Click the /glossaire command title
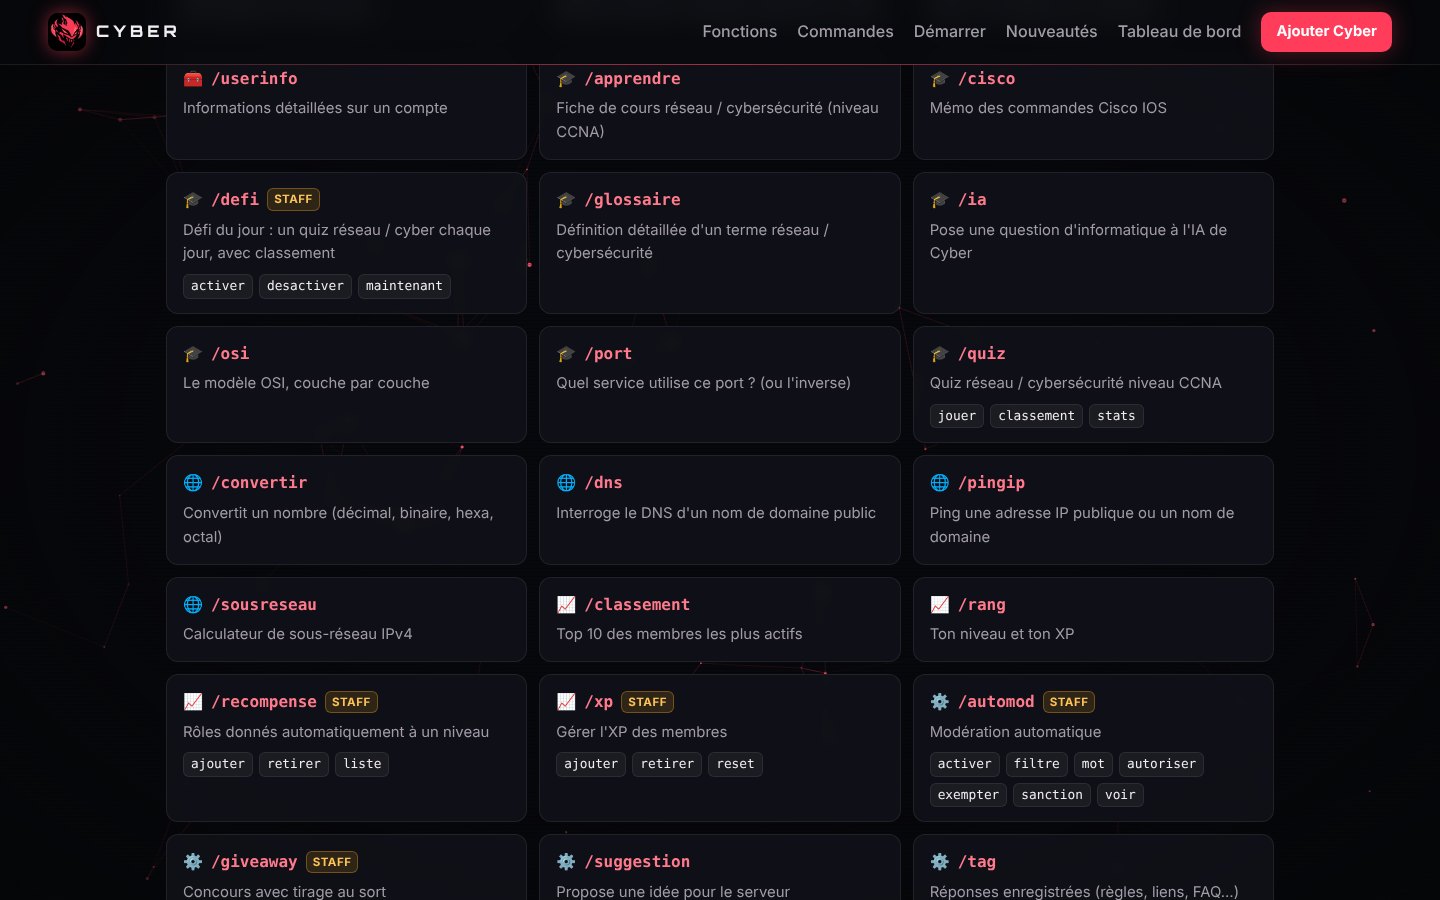1440x900 pixels. (633, 200)
